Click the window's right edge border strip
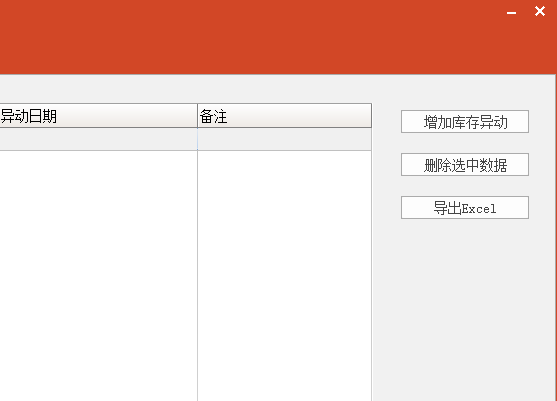The width and height of the screenshot is (557, 401). (556, 238)
